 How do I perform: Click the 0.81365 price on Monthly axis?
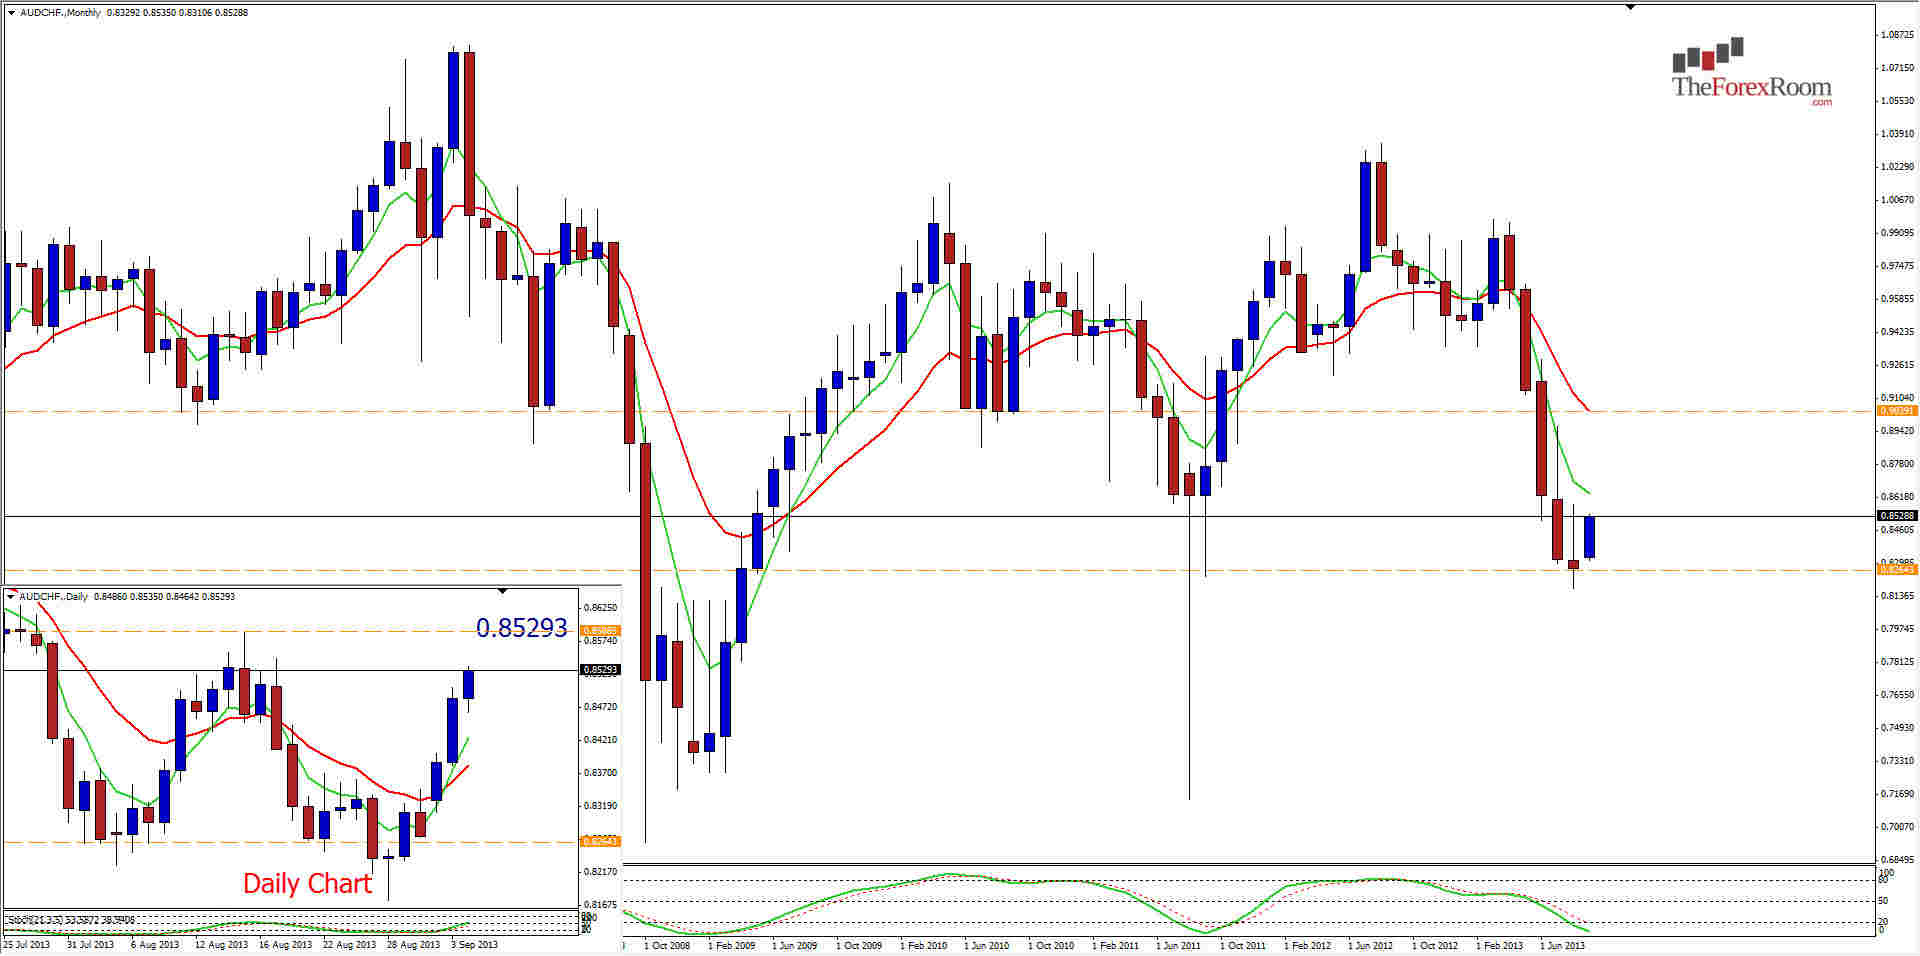(1897, 596)
